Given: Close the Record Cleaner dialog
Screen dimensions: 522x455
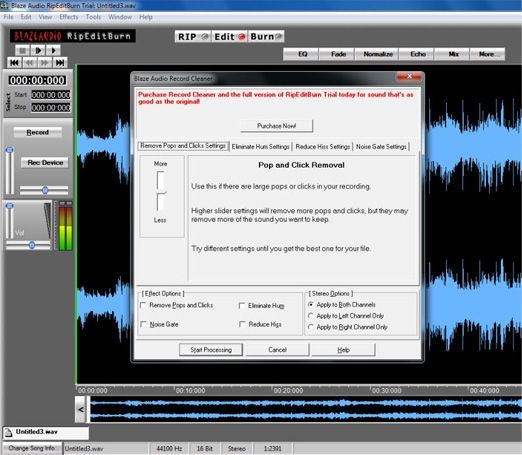Looking at the screenshot, I should [409, 77].
